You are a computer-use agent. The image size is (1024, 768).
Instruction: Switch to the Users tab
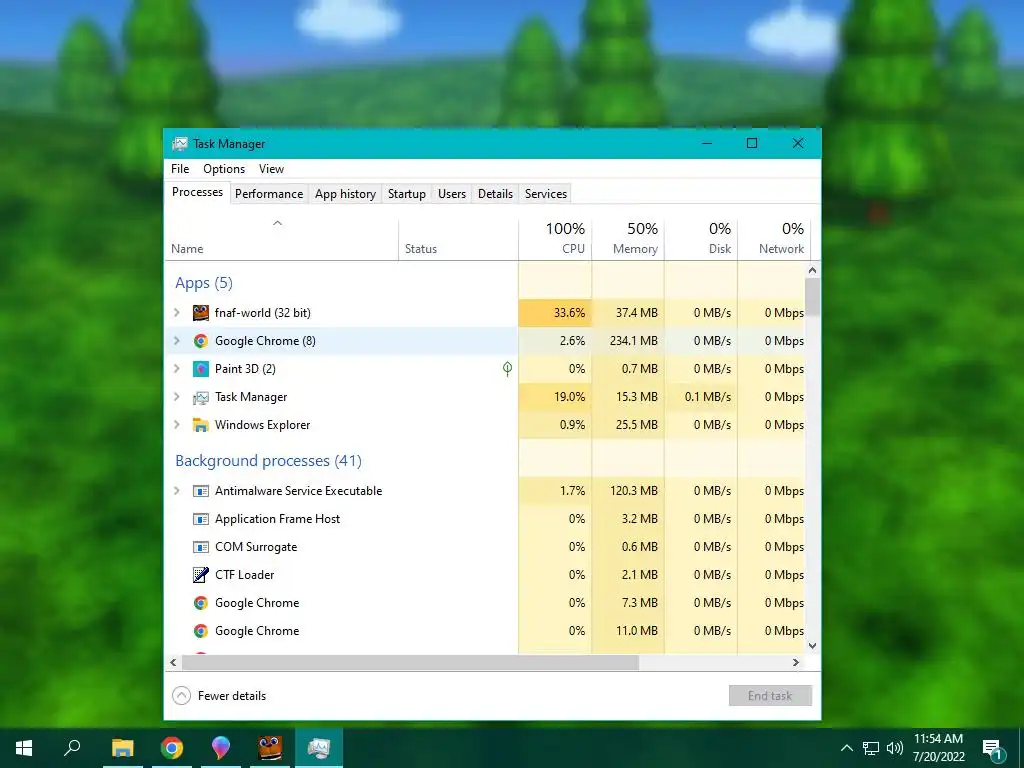(x=452, y=194)
